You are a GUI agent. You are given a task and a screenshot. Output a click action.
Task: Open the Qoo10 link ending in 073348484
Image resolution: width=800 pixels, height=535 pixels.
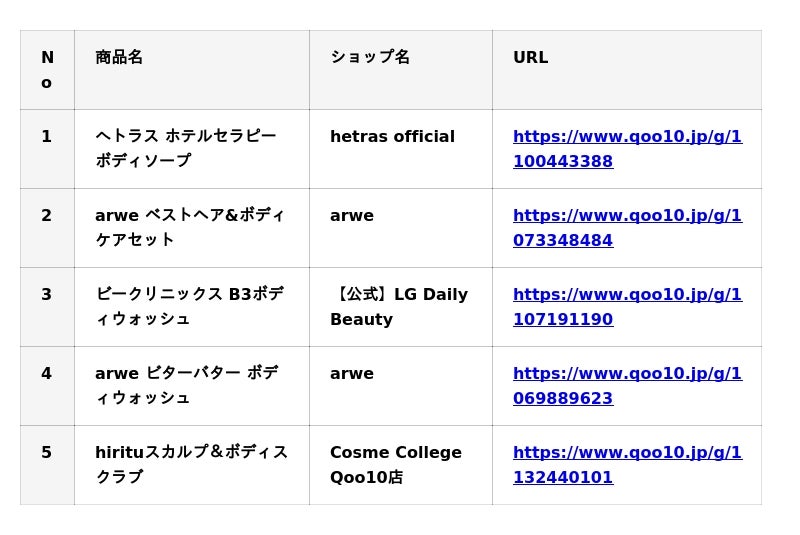pyautogui.click(x=627, y=228)
